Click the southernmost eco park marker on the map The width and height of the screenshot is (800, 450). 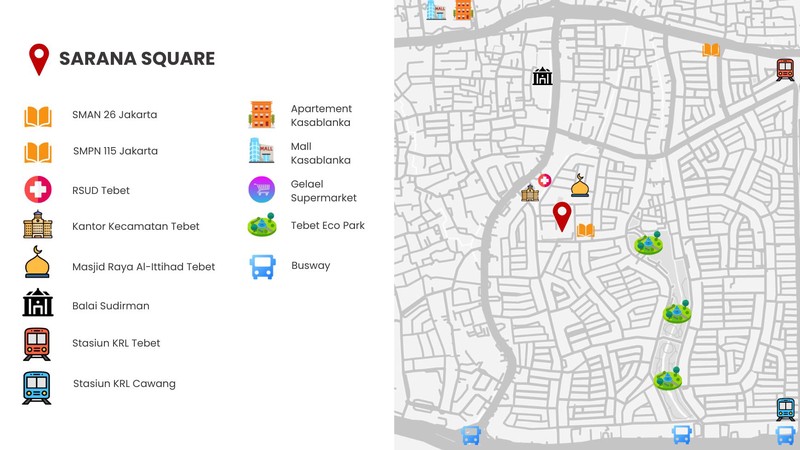point(668,378)
